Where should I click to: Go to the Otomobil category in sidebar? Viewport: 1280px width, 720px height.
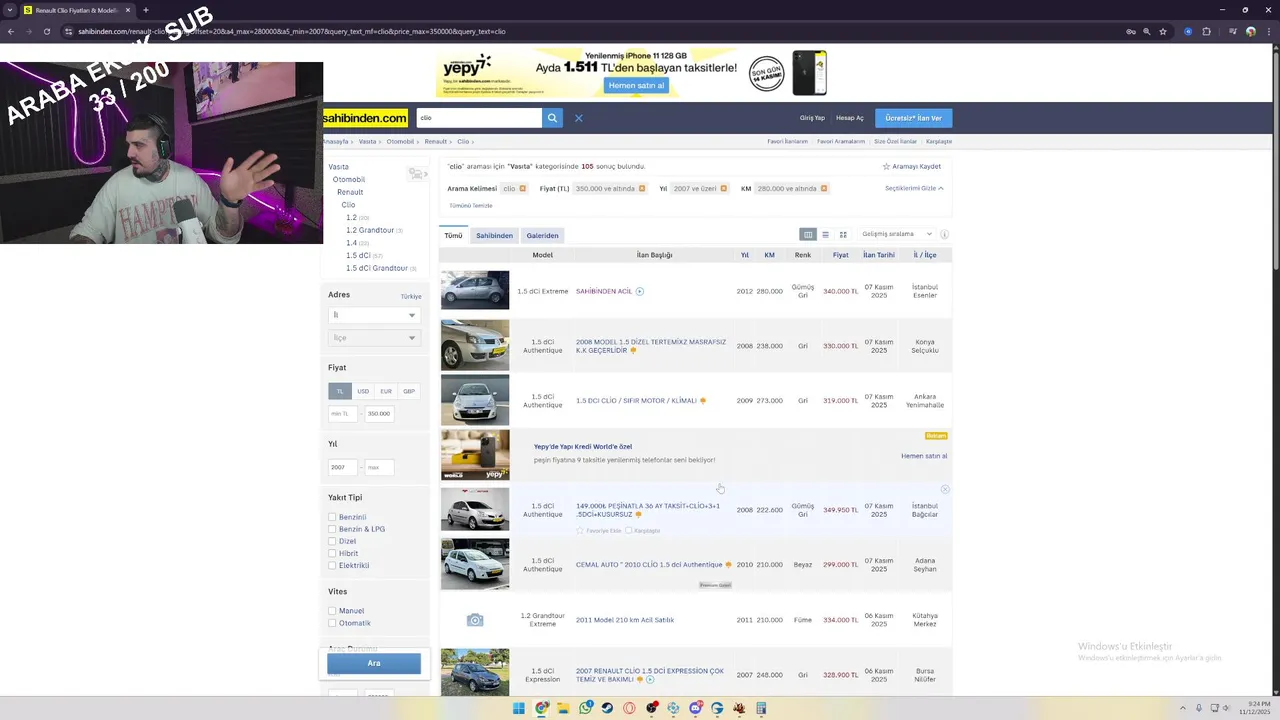pyautogui.click(x=349, y=180)
